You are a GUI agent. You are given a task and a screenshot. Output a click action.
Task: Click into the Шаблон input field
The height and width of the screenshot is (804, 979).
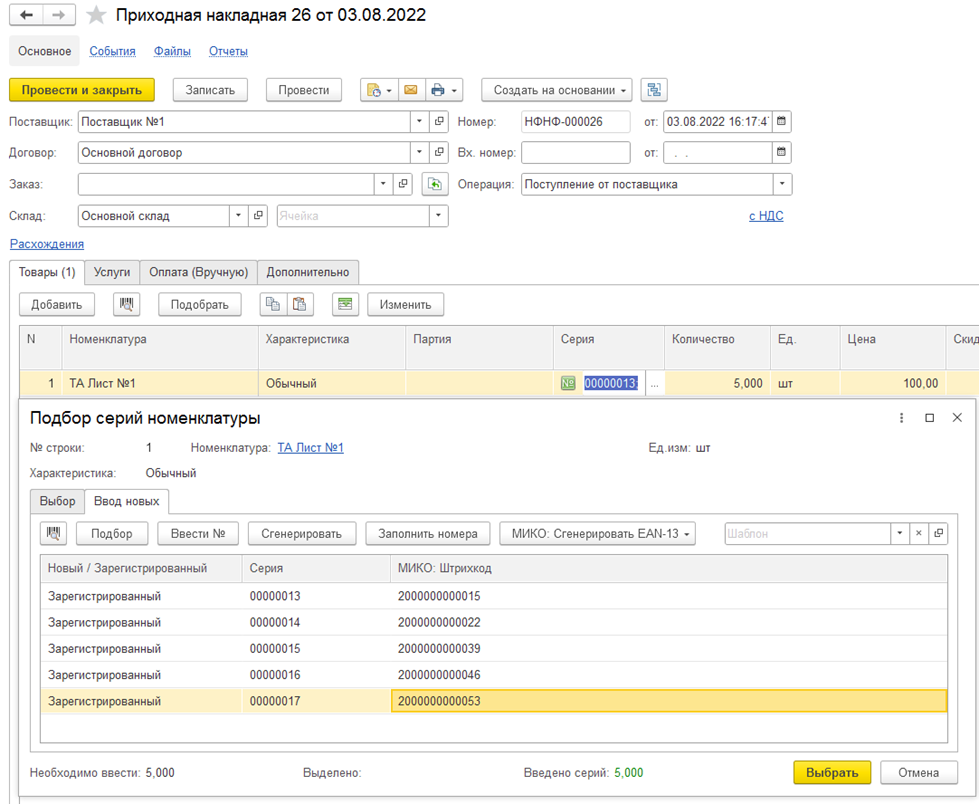tap(807, 534)
